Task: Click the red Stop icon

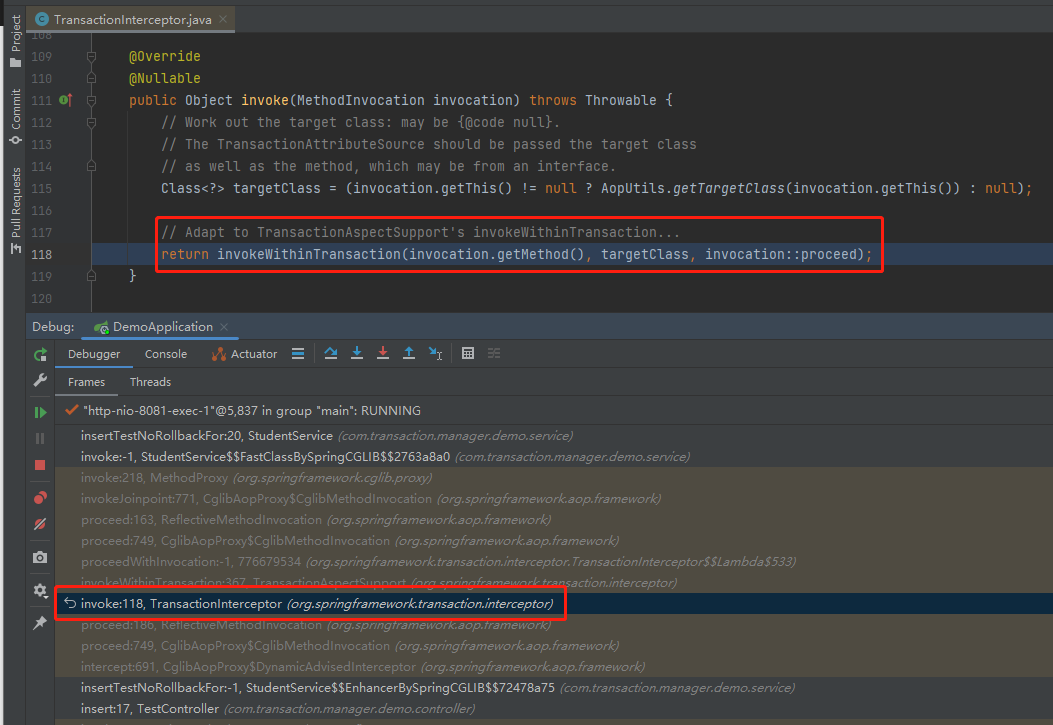Action: tap(40, 465)
